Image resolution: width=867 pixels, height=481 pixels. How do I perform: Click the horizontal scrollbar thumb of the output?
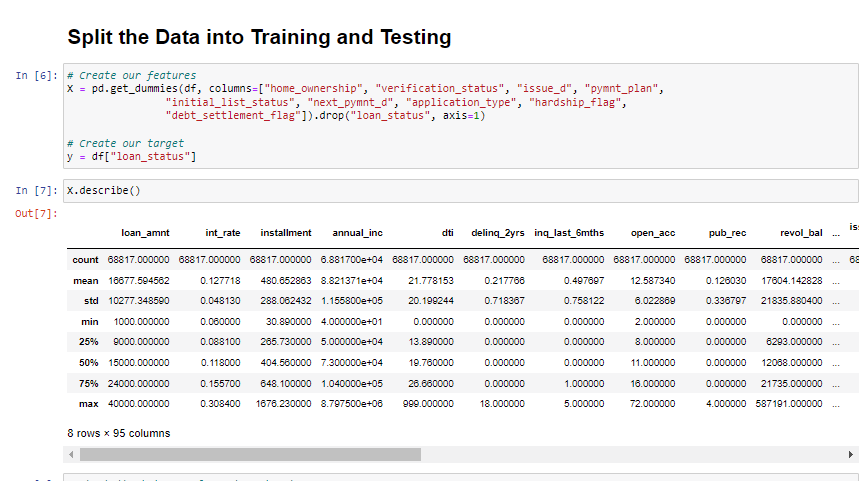250,454
